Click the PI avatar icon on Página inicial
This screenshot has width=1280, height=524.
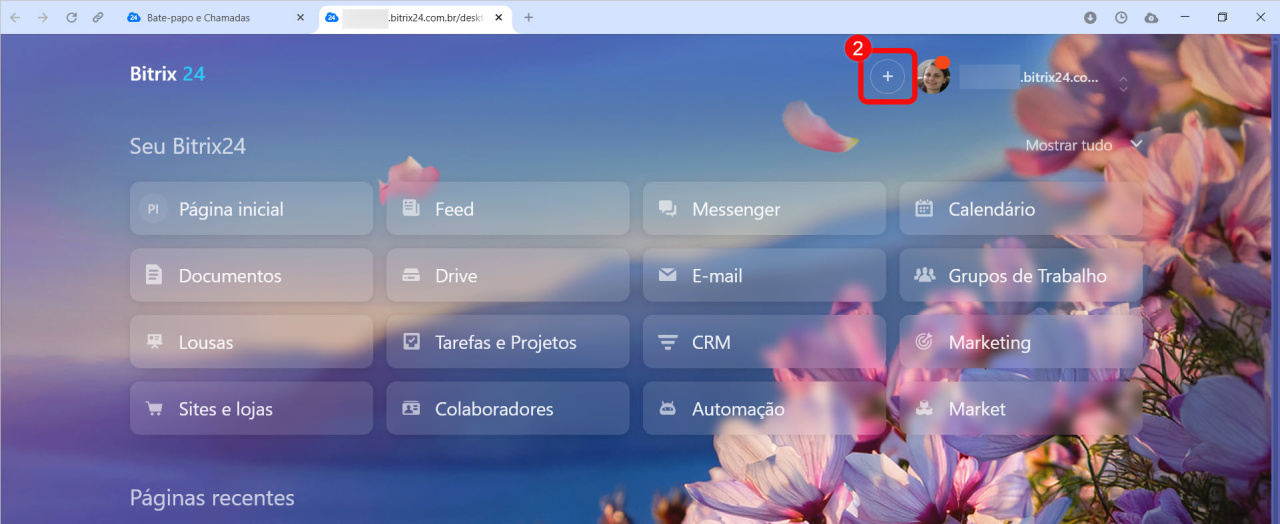(153, 209)
